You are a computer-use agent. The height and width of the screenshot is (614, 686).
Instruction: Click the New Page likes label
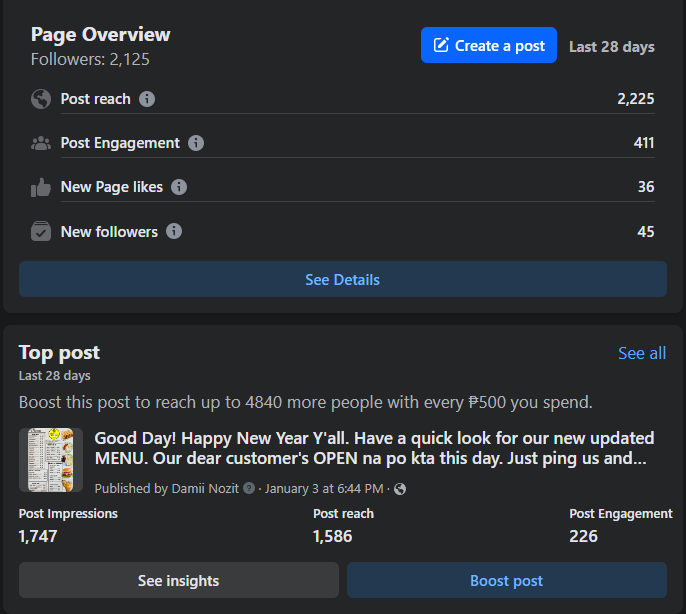112,187
